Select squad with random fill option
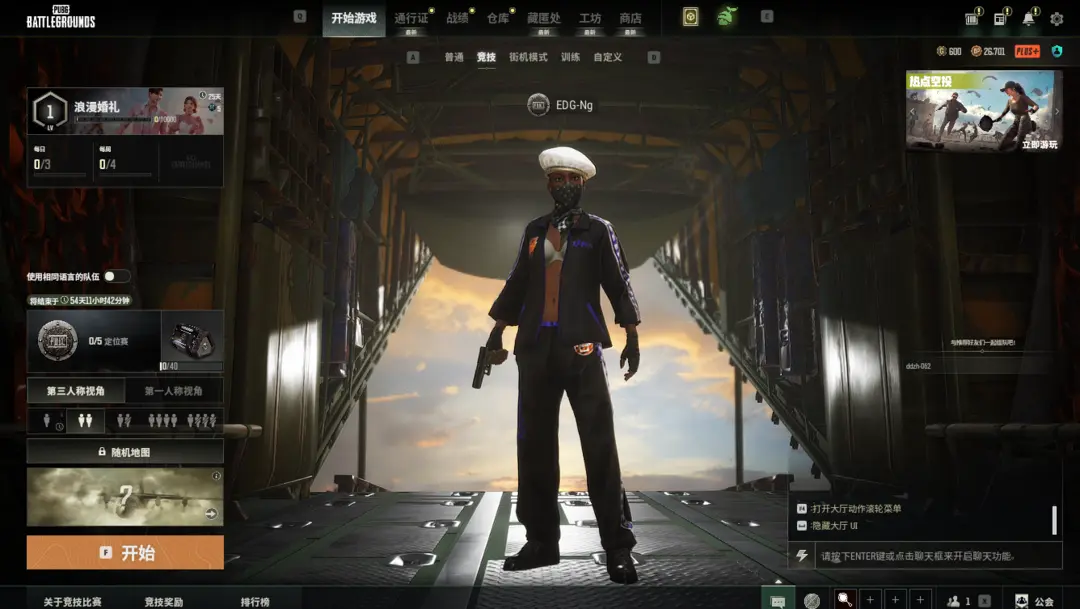The image size is (1080, 609). 202,420
